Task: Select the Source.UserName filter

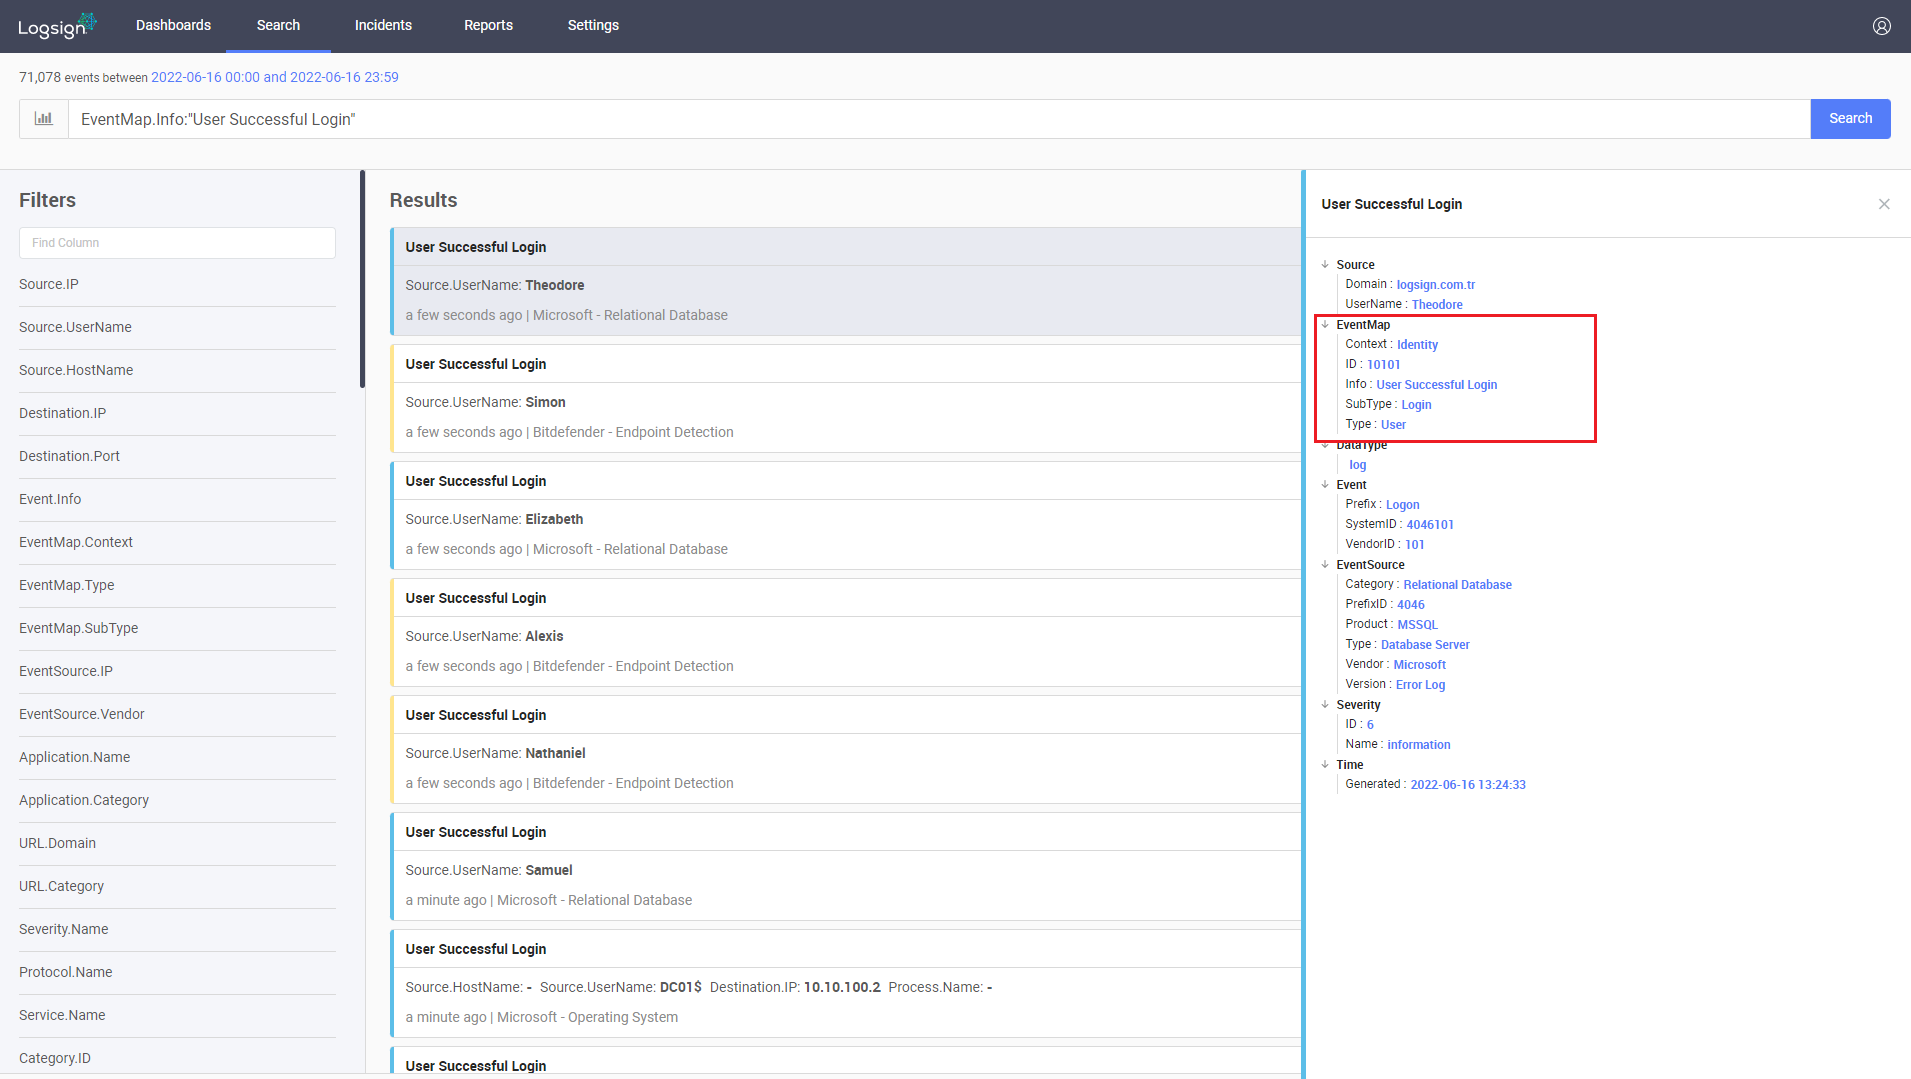Action: pos(75,328)
